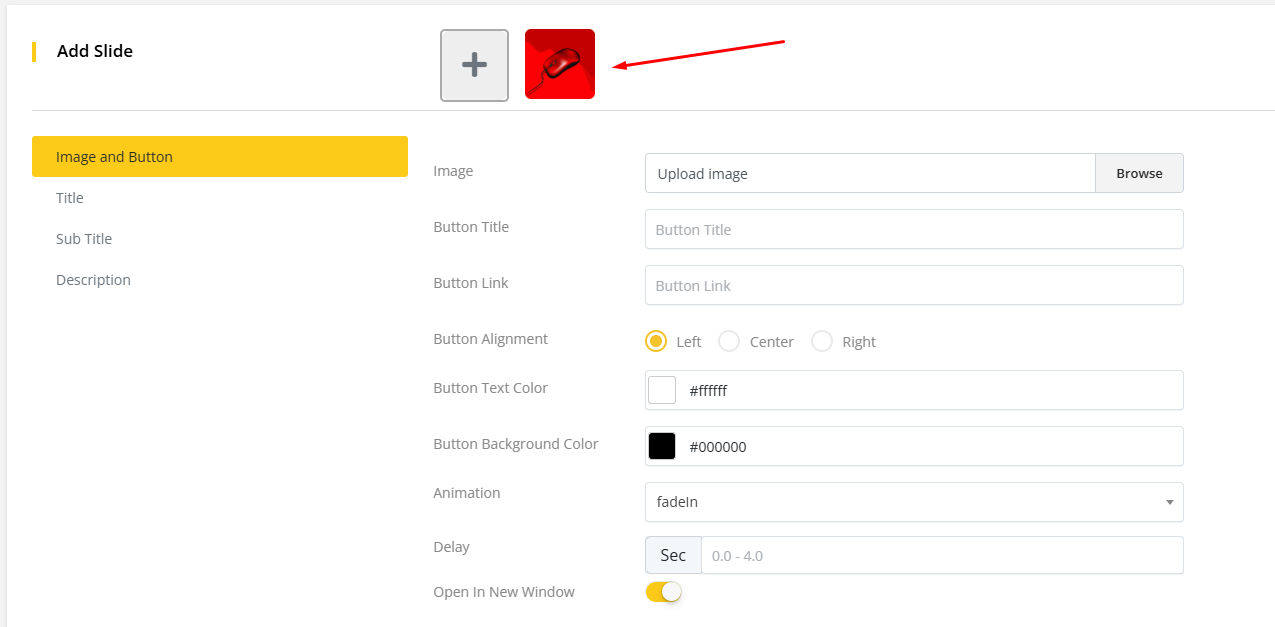1275x627 pixels.
Task: Go to the Description tab
Action: click(93, 280)
